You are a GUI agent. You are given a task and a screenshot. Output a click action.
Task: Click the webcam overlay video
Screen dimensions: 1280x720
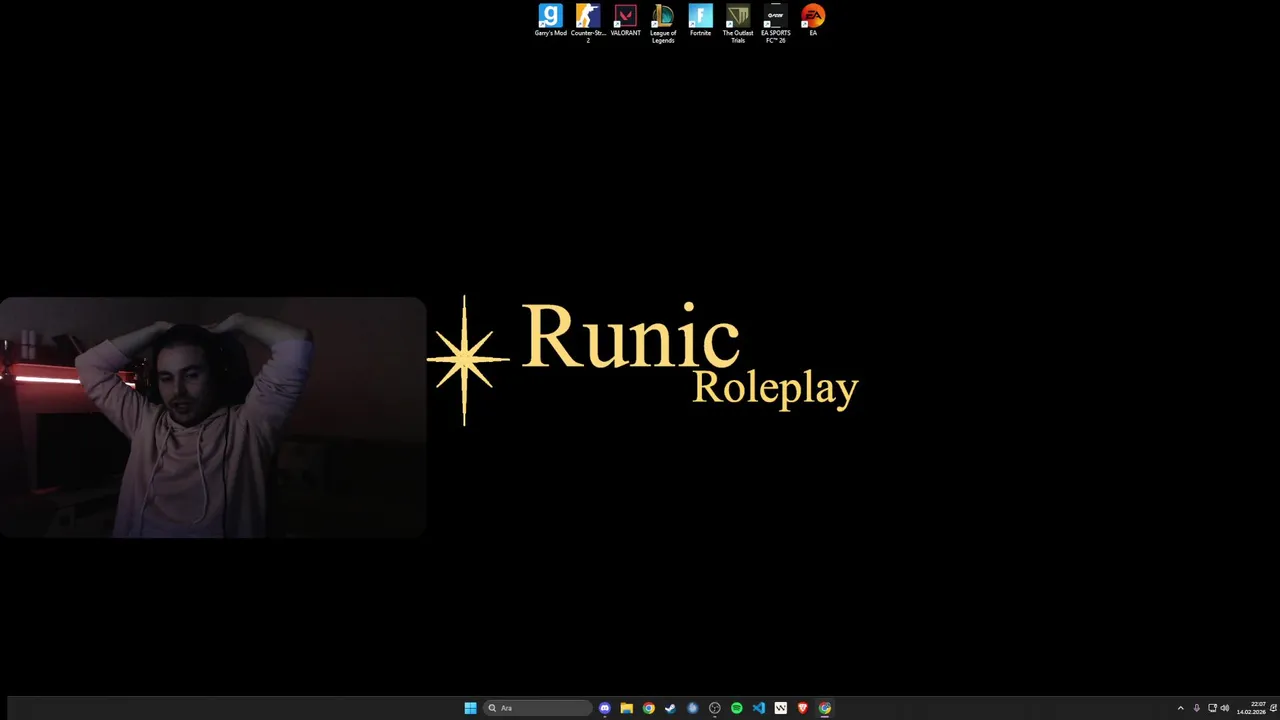tap(213, 417)
